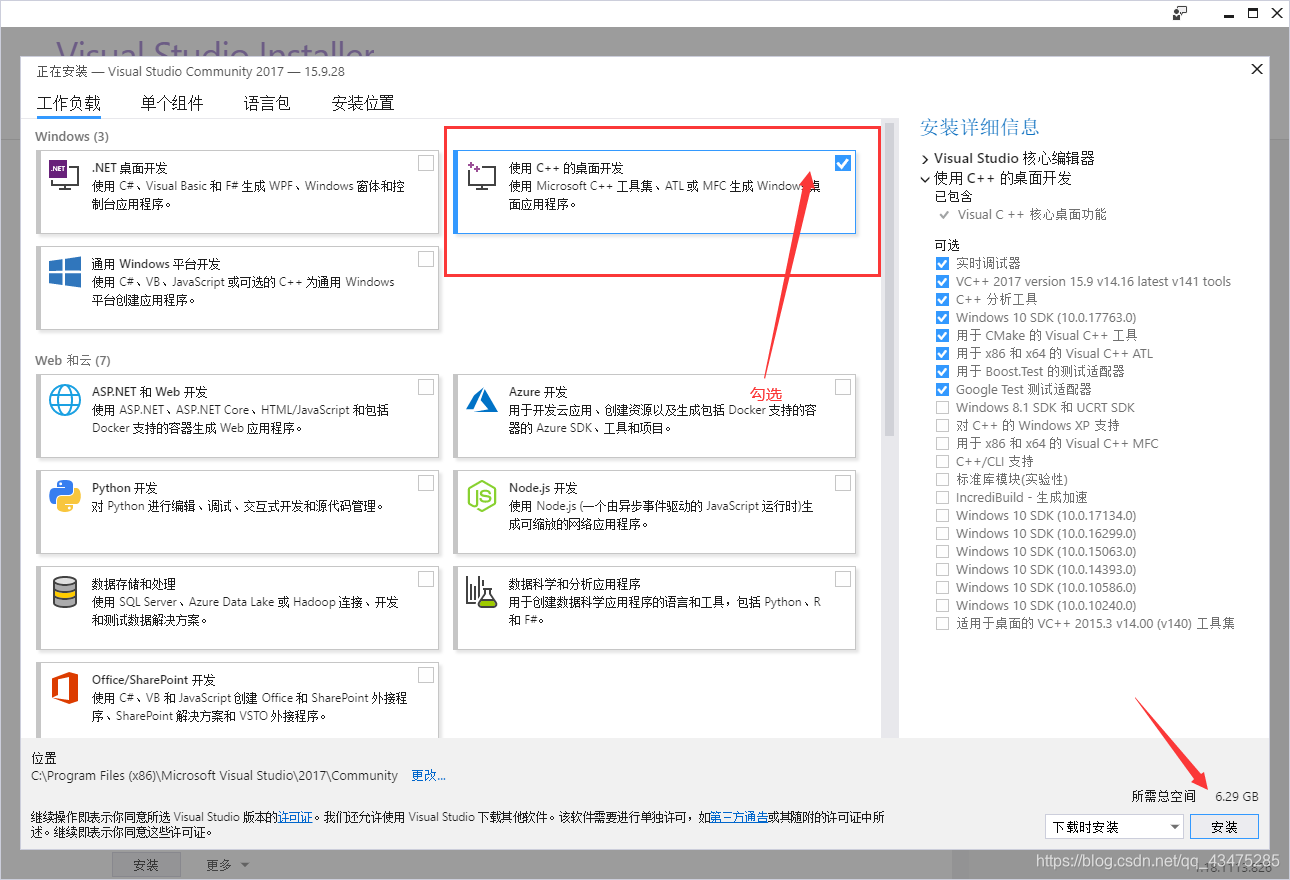This screenshot has height=880, width=1290.
Task: Click the ASP.NET globe icon
Action: coord(64,400)
